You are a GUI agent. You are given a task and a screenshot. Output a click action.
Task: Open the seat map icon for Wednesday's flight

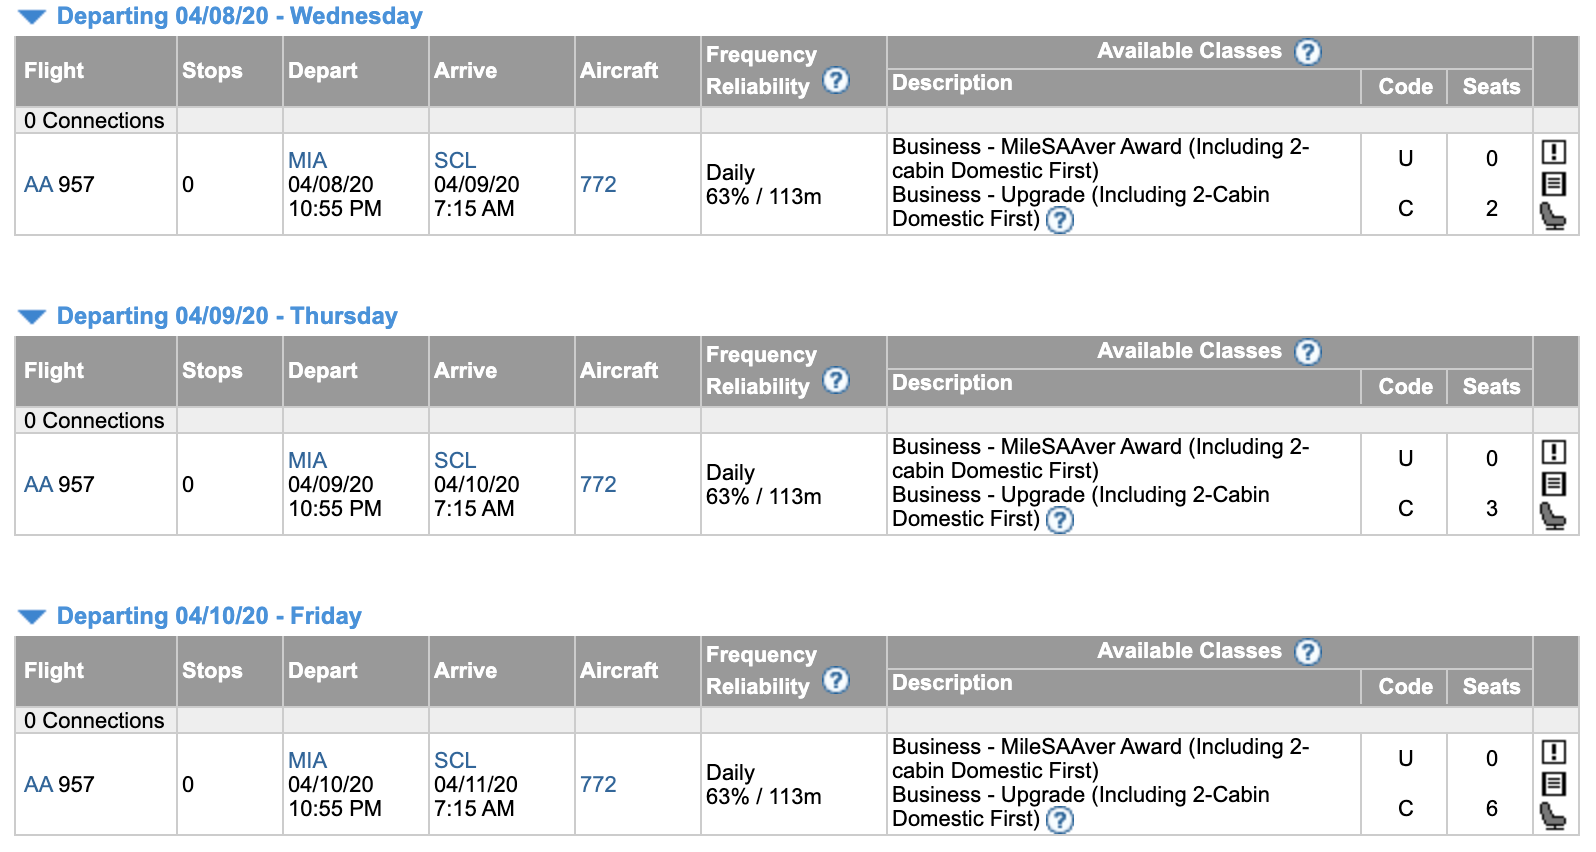coord(1553,216)
